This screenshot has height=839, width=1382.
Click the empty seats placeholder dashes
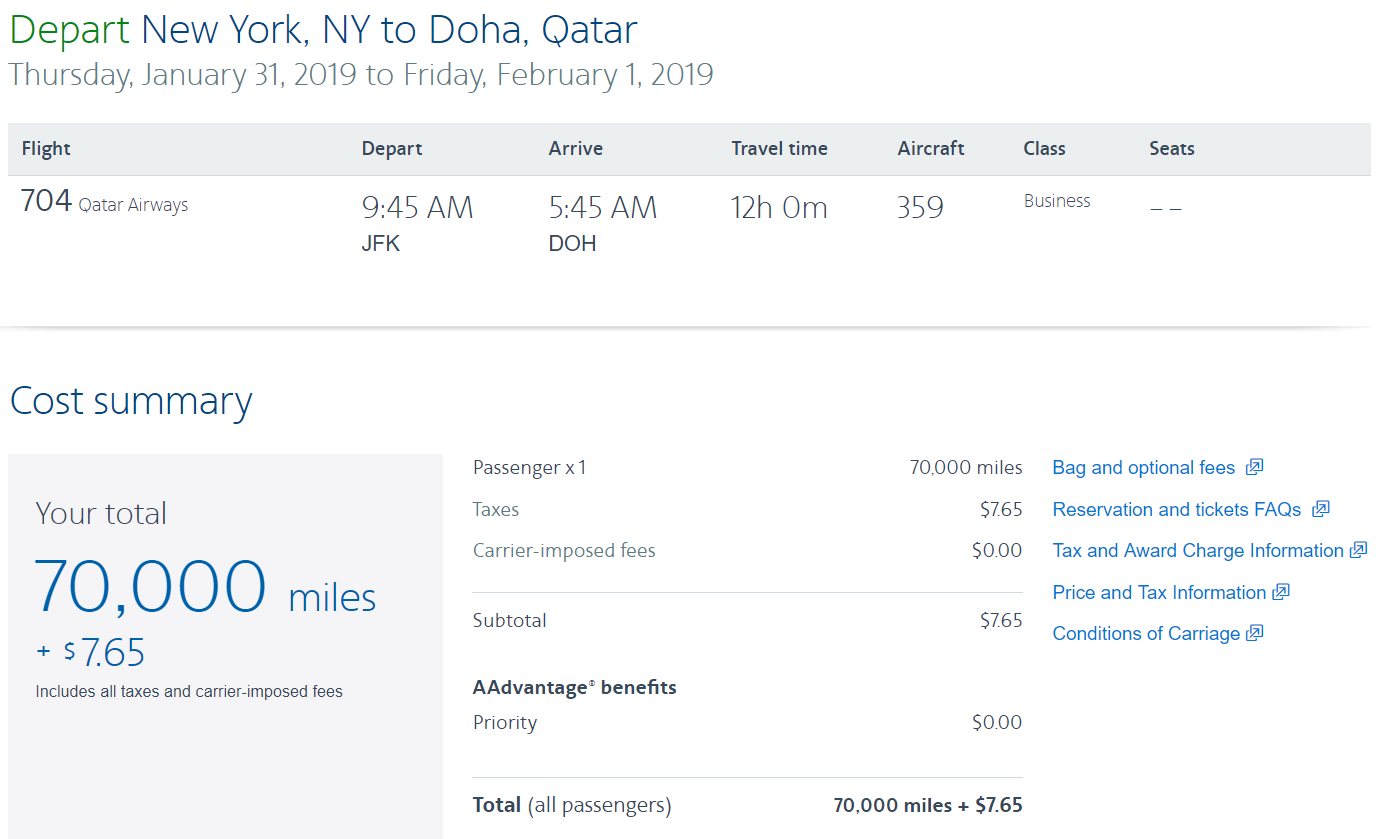tap(1165, 209)
